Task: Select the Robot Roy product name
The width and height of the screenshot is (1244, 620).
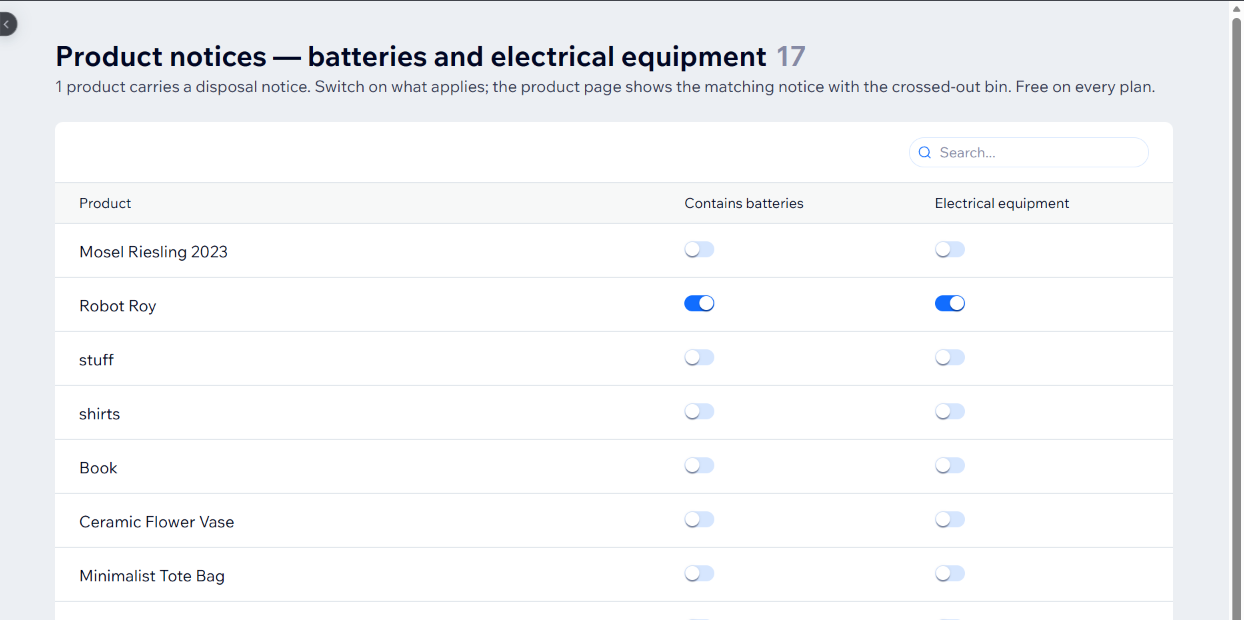Action: (x=118, y=306)
